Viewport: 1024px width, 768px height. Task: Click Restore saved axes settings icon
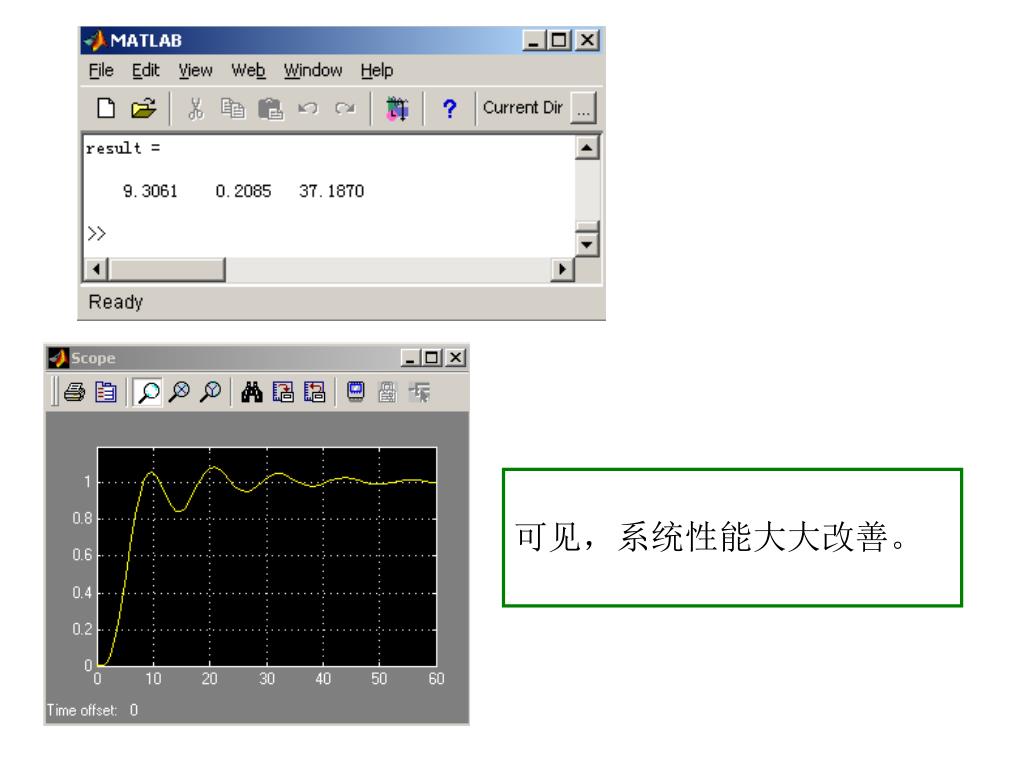(314, 392)
